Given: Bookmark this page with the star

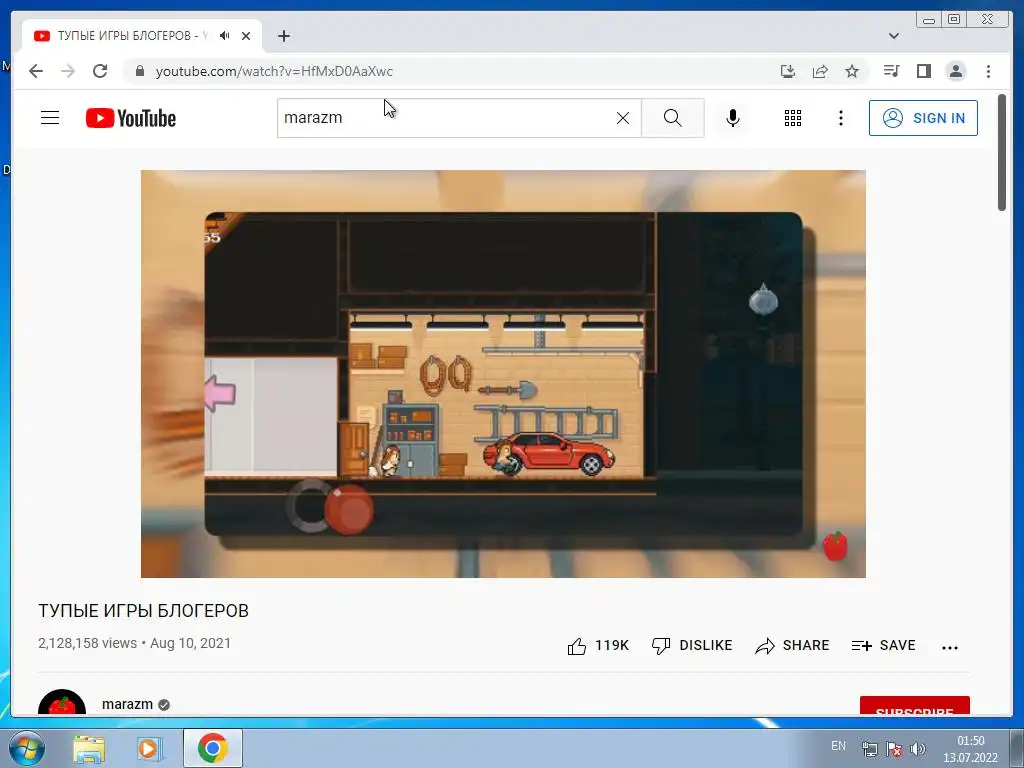Looking at the screenshot, I should (852, 71).
